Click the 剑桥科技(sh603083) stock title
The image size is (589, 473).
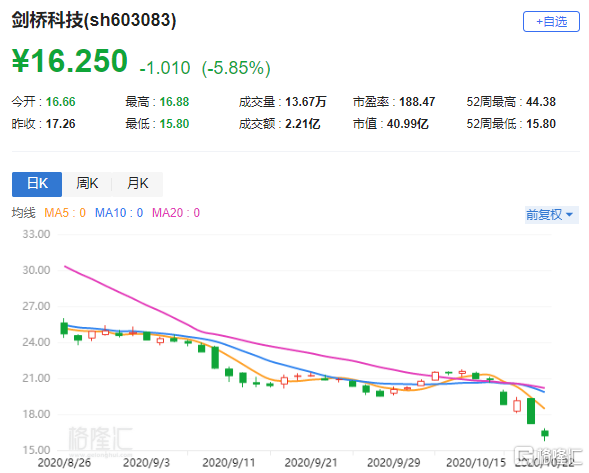(94, 20)
